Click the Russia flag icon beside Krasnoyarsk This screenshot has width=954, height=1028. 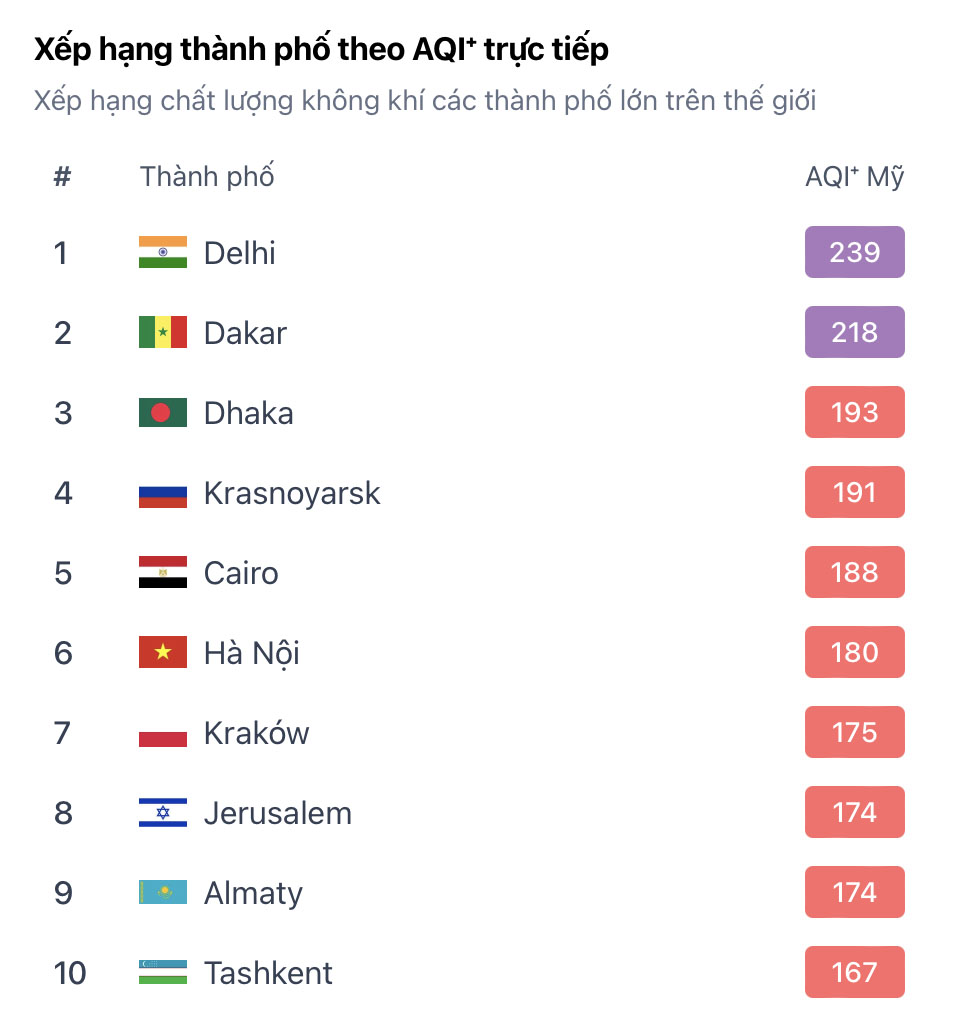(x=163, y=492)
